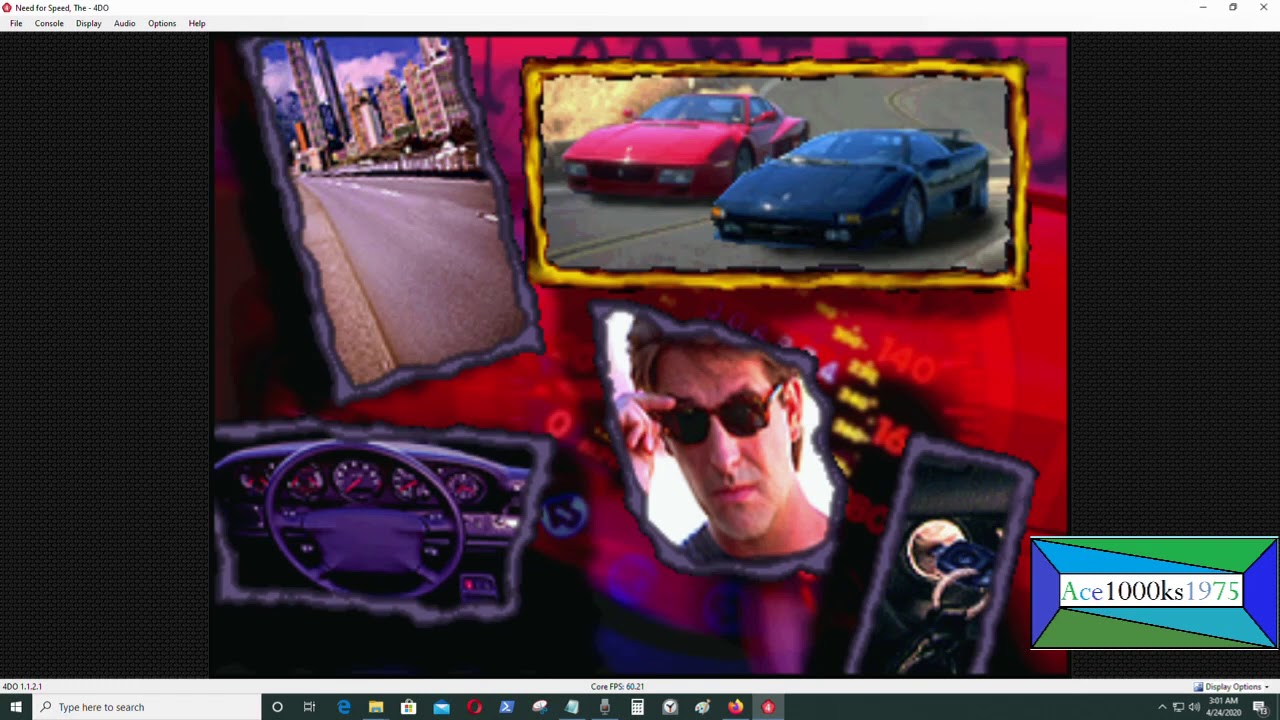Open the Options menu
The image size is (1280, 720).
click(162, 23)
